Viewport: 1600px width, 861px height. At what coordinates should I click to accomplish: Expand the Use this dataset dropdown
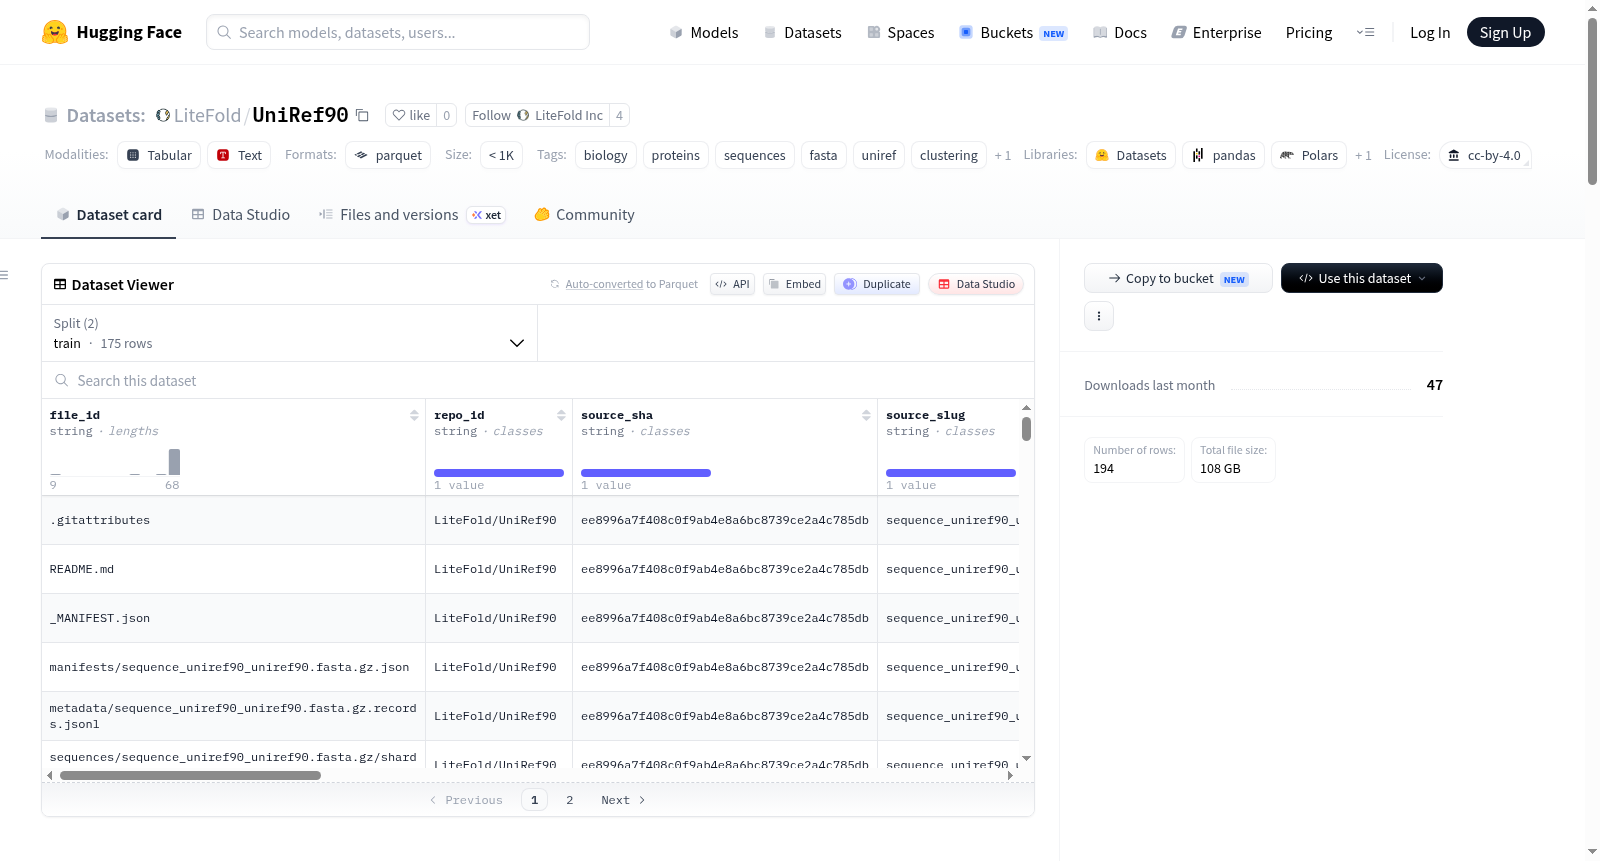(1361, 278)
